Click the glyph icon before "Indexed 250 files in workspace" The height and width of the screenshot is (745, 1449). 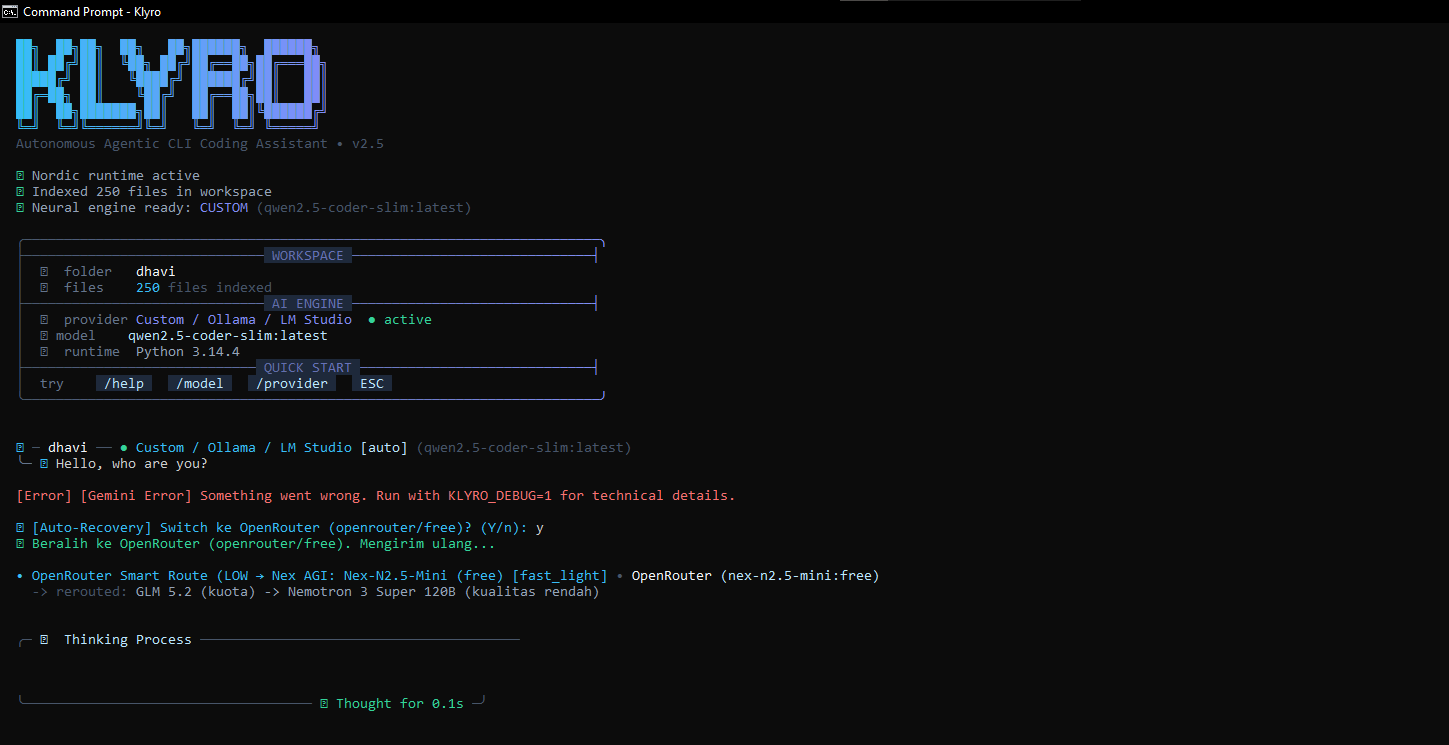pos(20,192)
